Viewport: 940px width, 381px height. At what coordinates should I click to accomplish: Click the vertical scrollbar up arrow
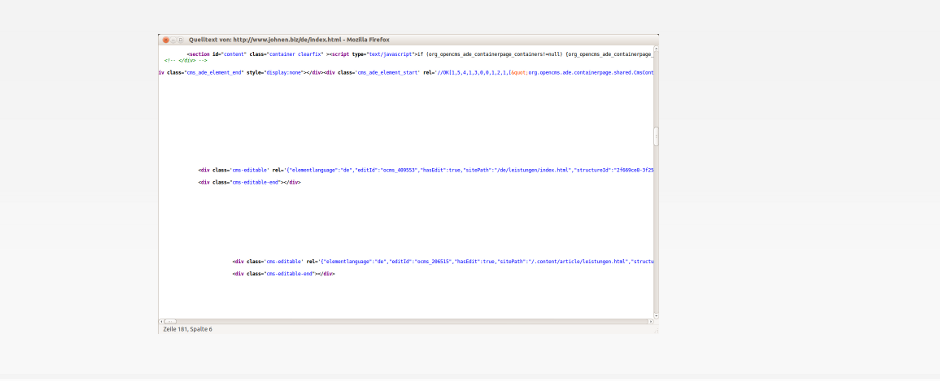tap(656, 49)
